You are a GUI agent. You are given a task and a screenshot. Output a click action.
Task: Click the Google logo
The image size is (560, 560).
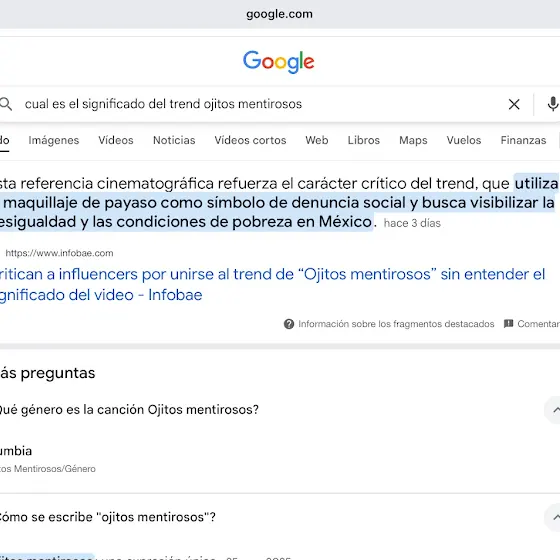click(x=279, y=62)
